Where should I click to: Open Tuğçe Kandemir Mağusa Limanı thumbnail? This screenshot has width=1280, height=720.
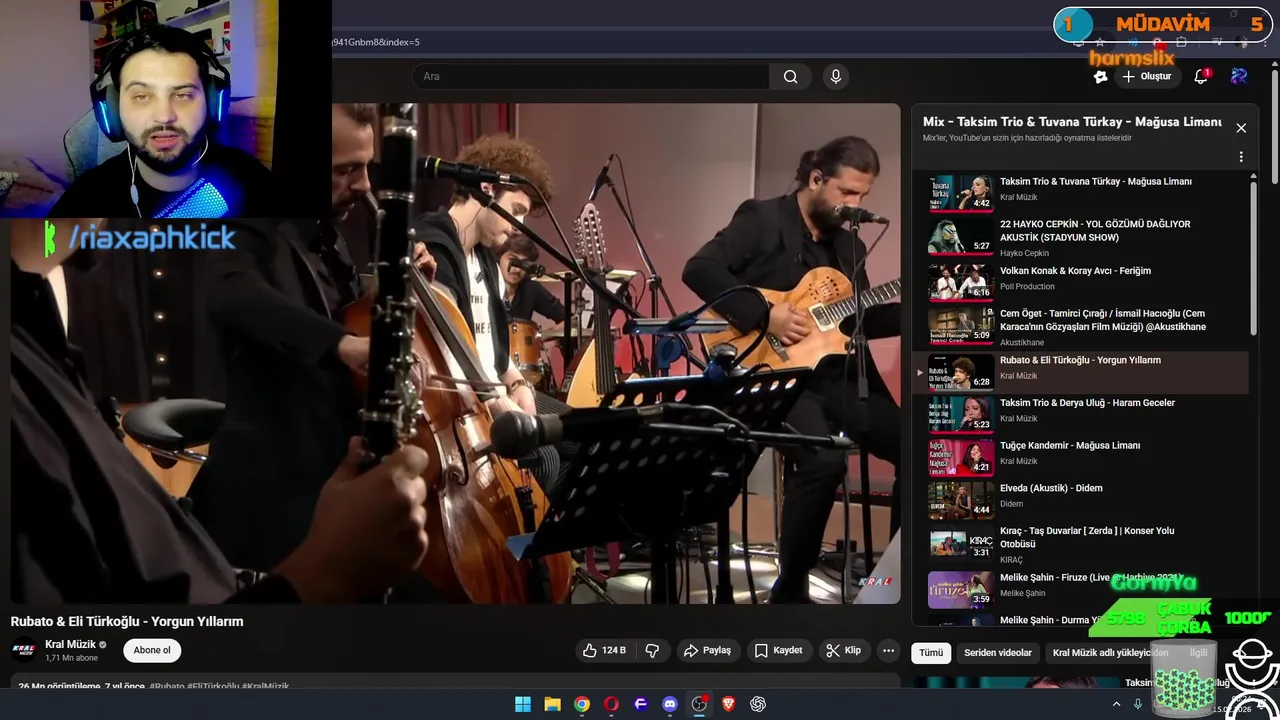961,457
